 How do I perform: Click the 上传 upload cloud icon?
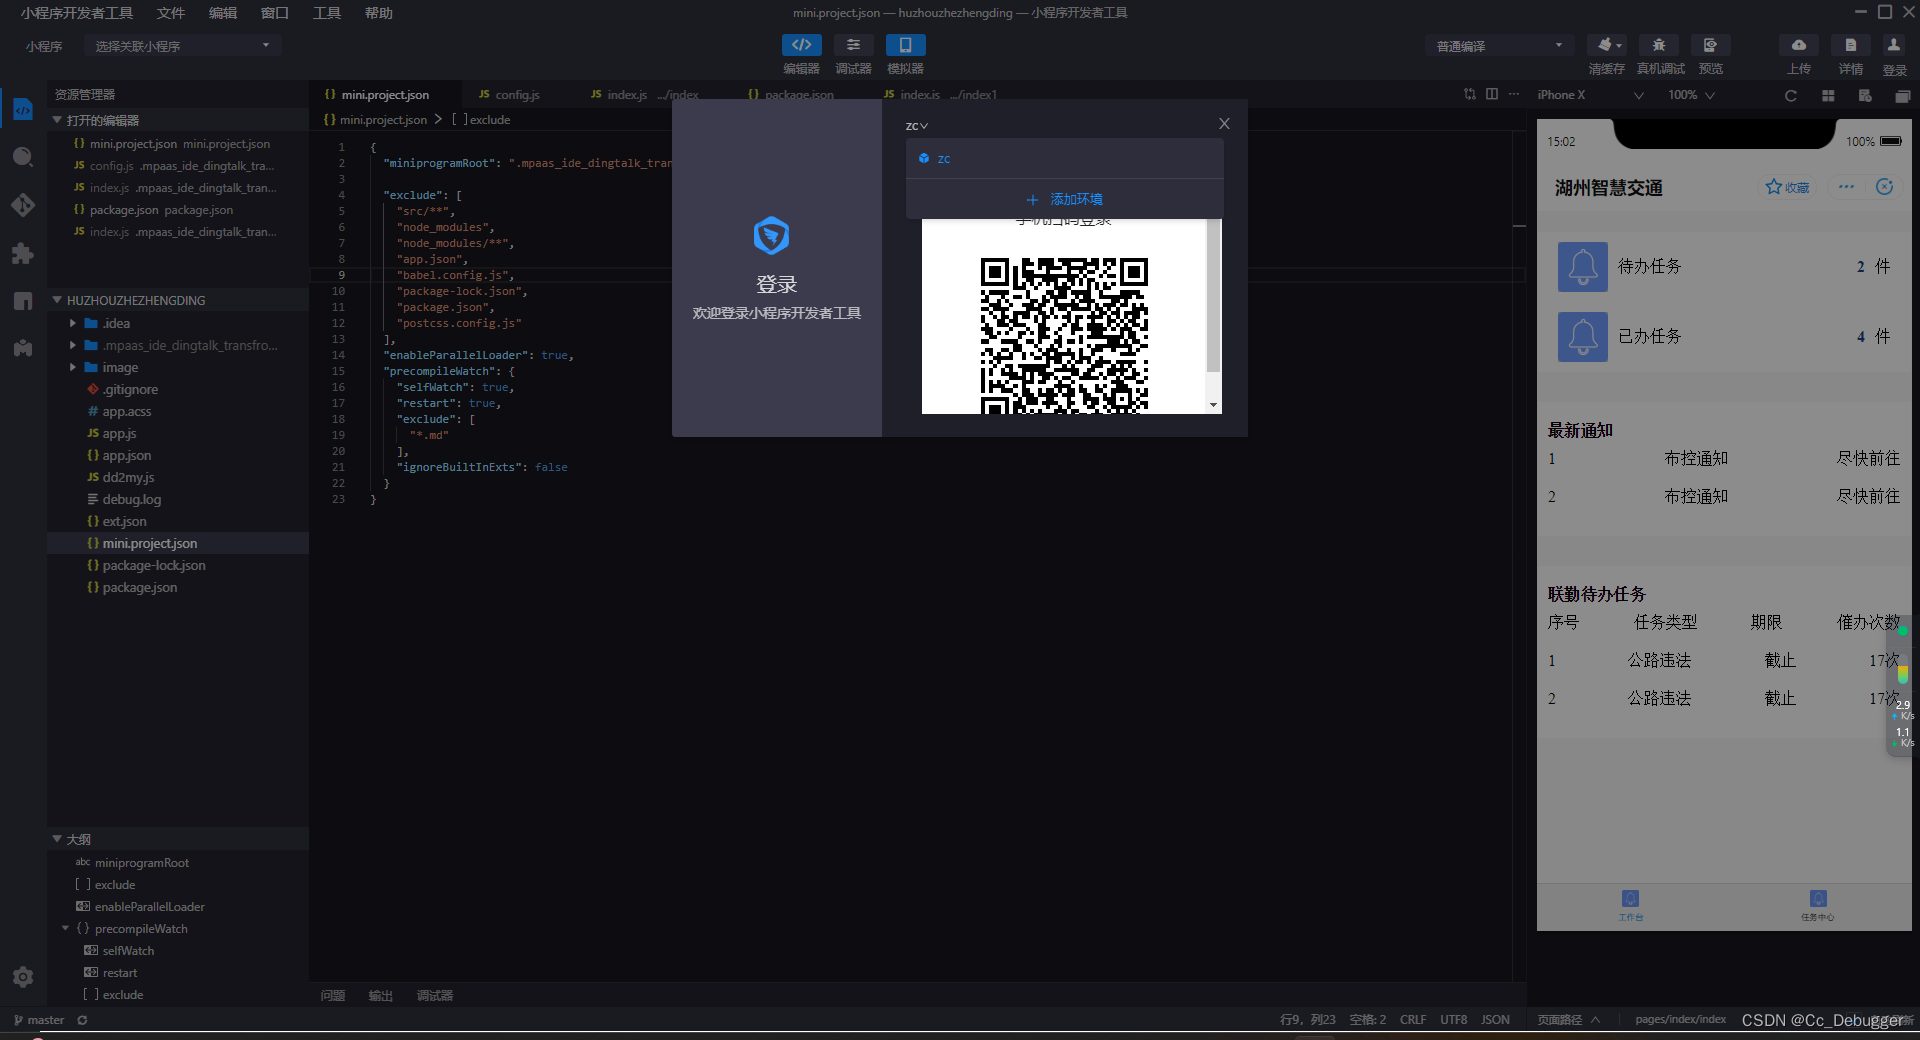click(x=1799, y=45)
